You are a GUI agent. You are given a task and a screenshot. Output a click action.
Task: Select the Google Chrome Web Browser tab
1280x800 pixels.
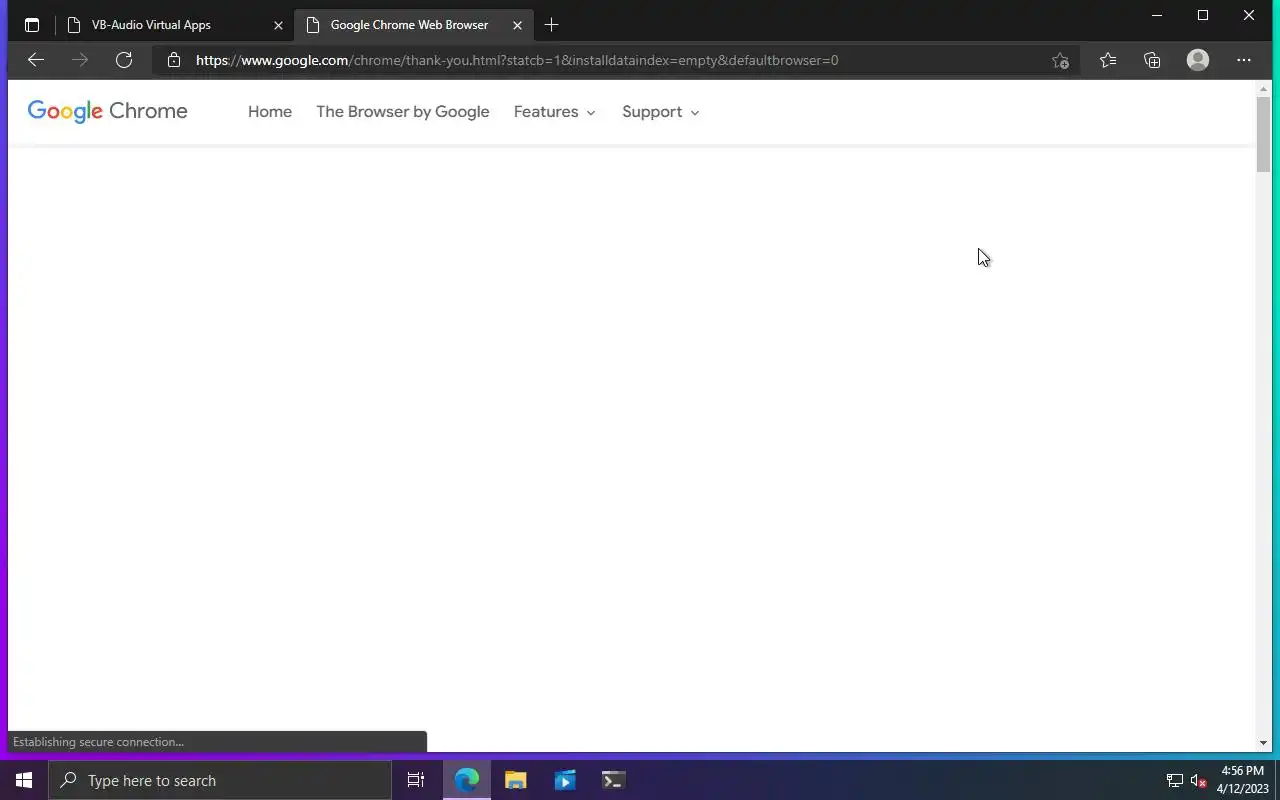(x=414, y=25)
